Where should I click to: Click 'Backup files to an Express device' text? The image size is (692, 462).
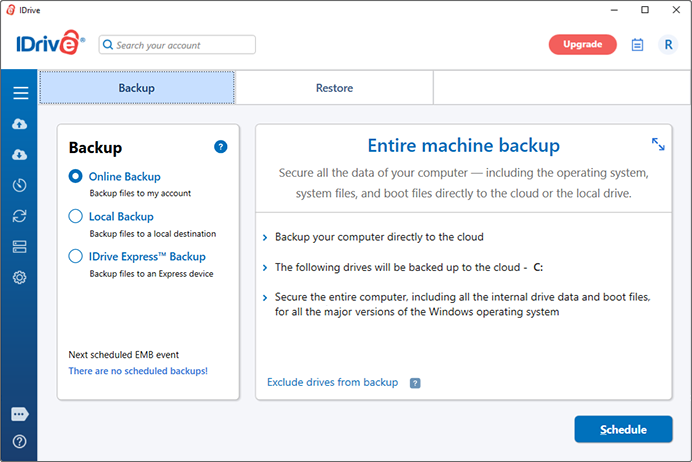click(x=151, y=274)
